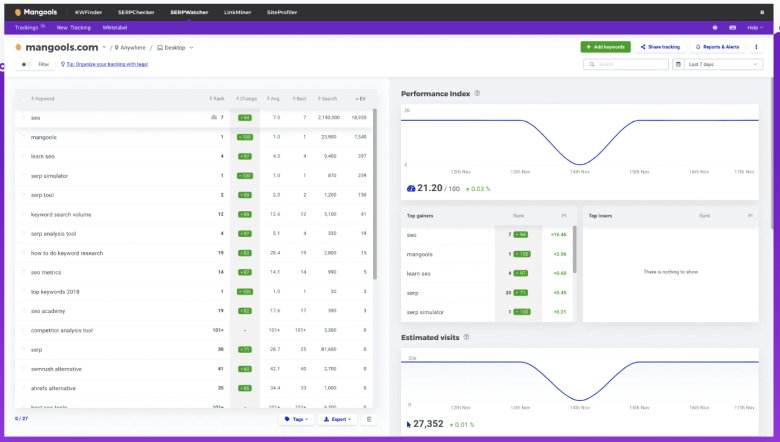
Task: Click the cursor icon beside 27,352
Action: [409, 424]
